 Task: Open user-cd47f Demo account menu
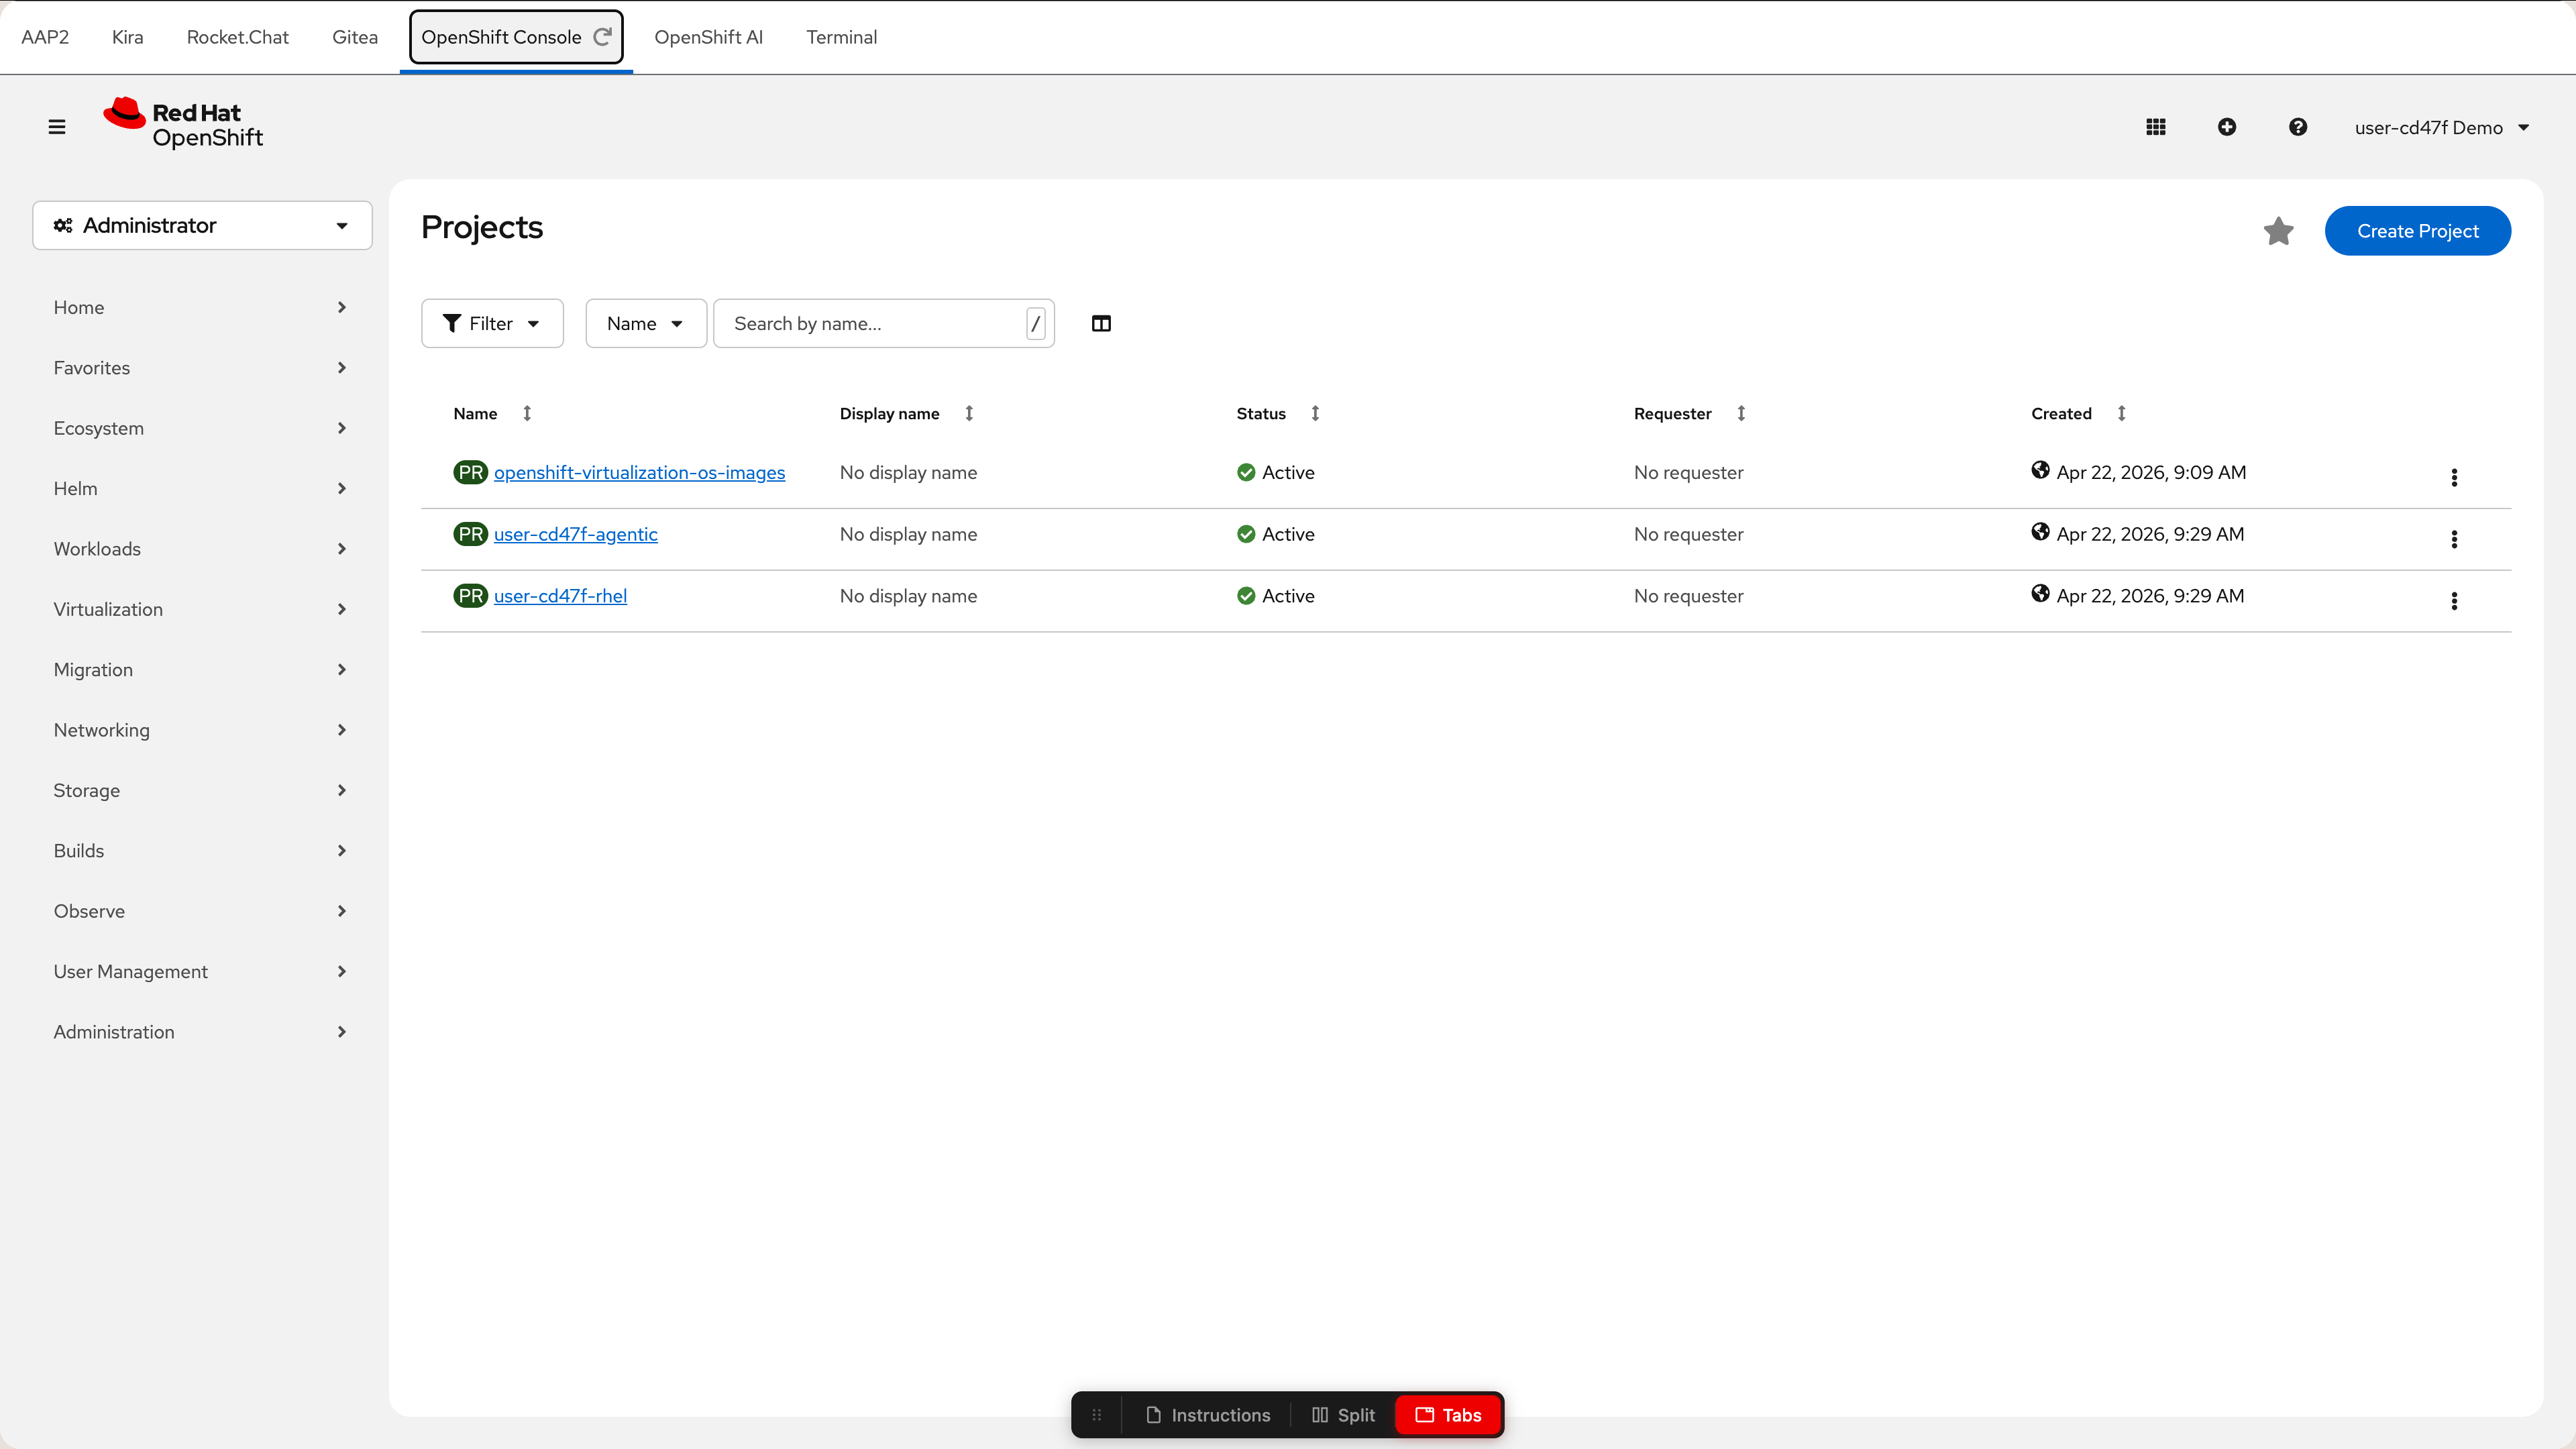[x=2441, y=127]
